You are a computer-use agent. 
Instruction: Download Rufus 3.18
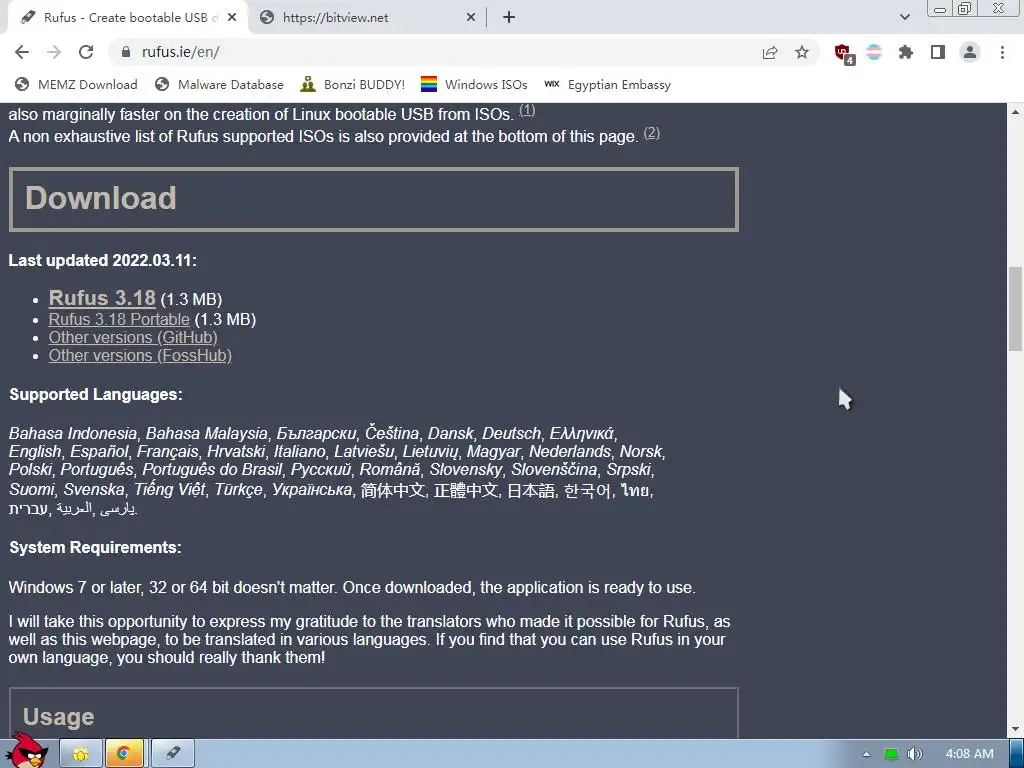coord(102,298)
